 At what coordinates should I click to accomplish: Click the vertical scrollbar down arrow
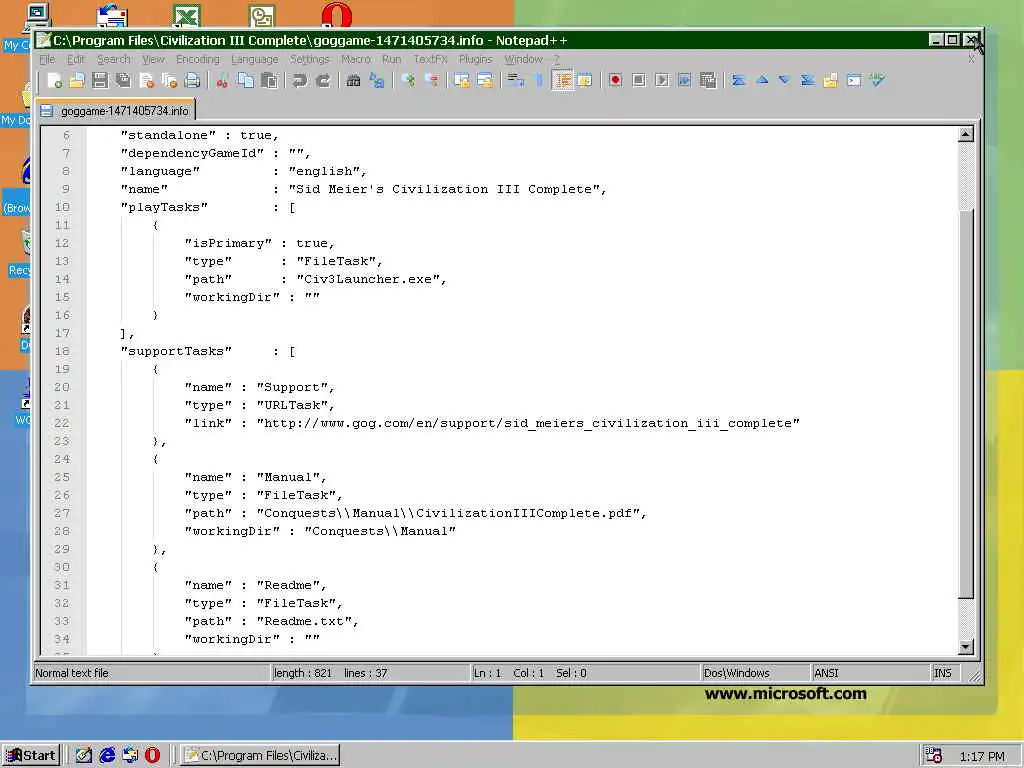tap(966, 647)
